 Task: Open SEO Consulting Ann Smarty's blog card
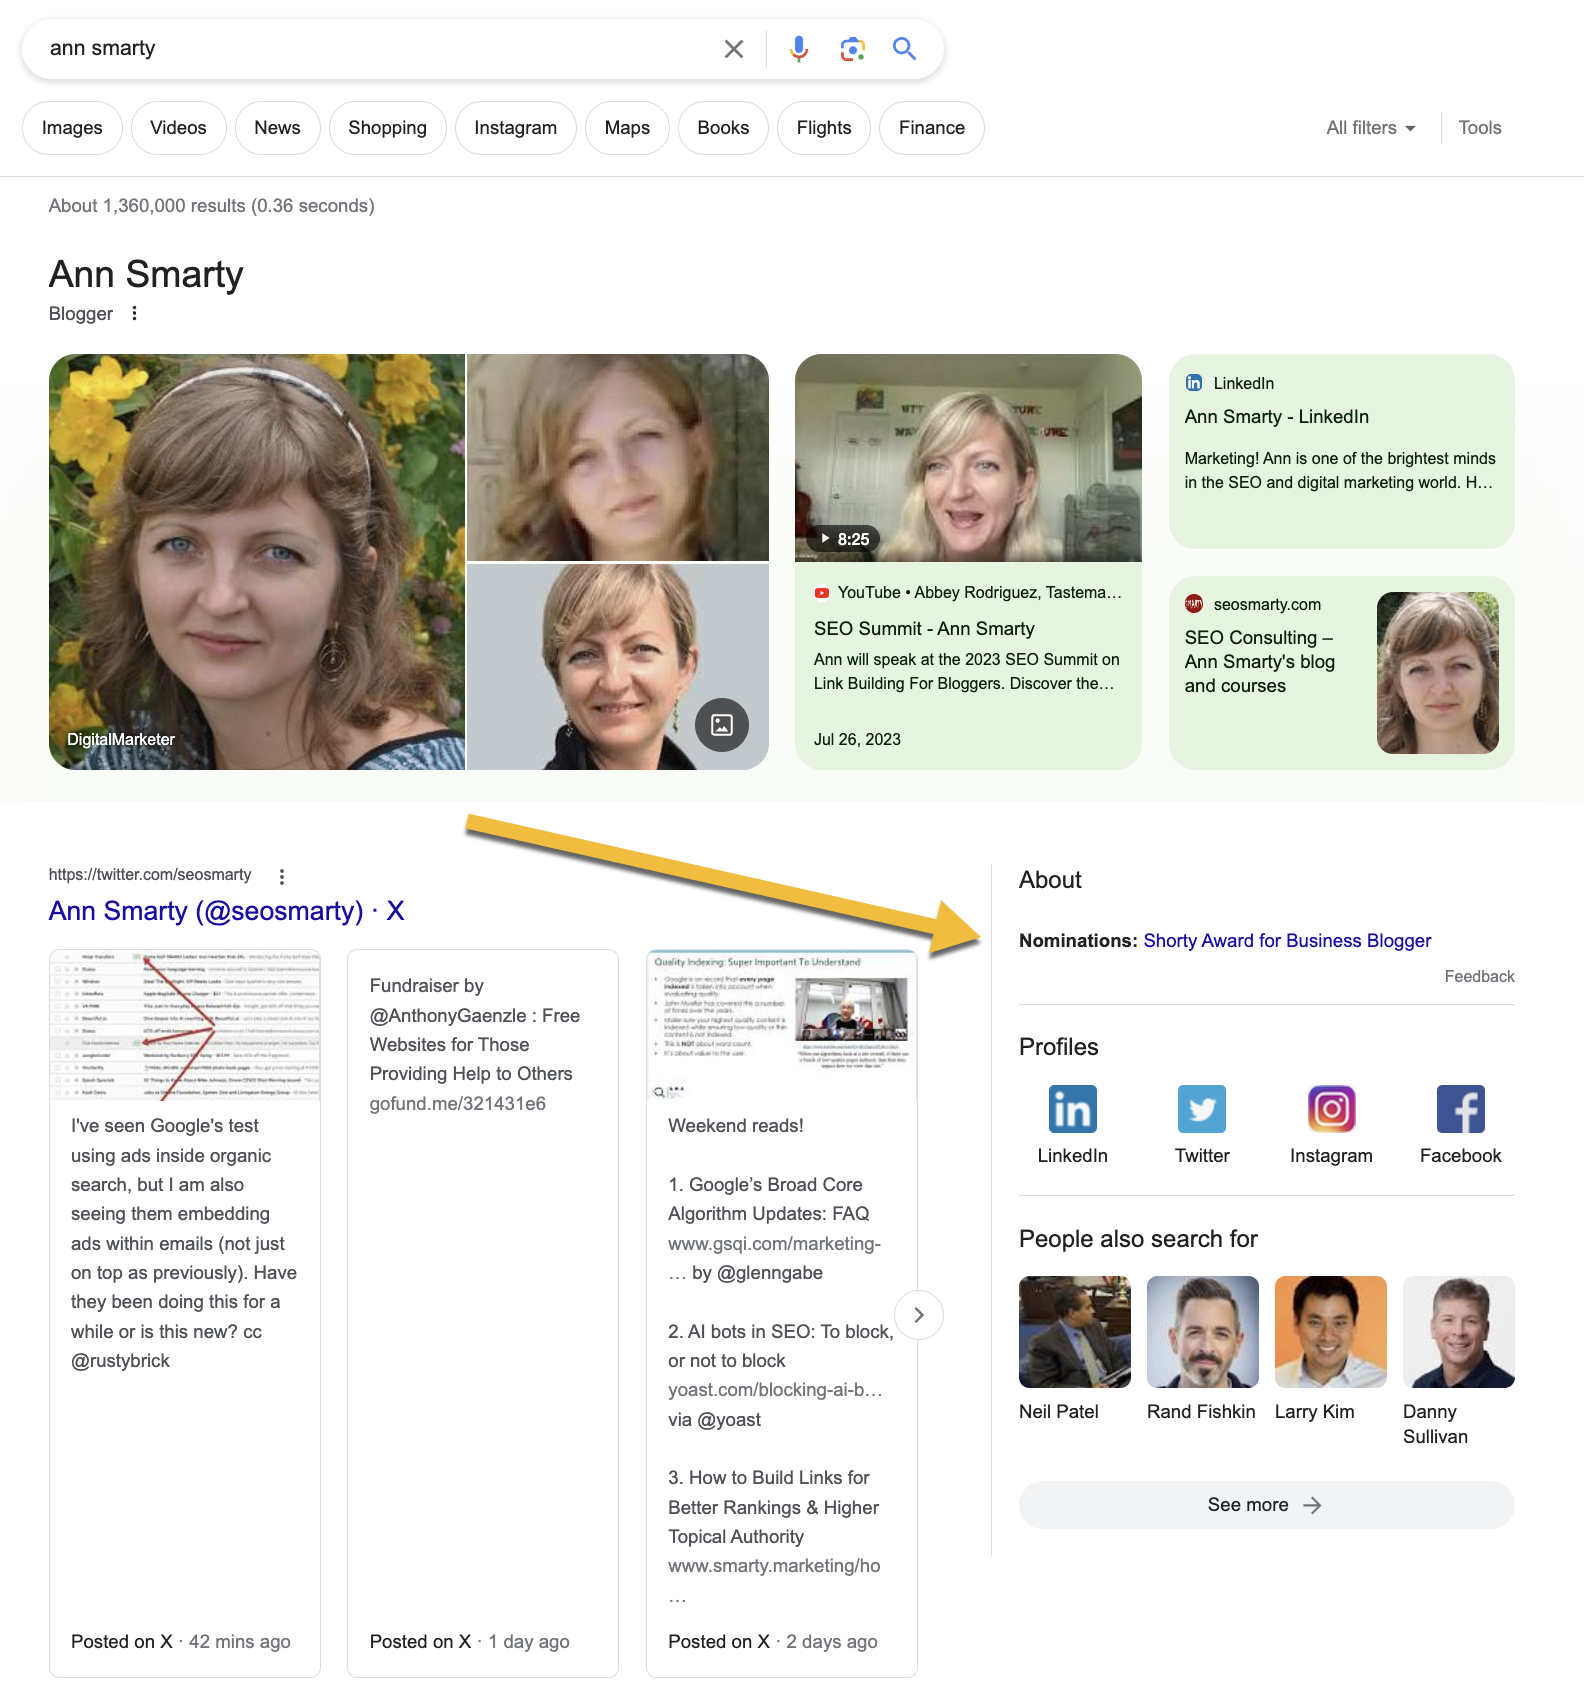point(1341,673)
